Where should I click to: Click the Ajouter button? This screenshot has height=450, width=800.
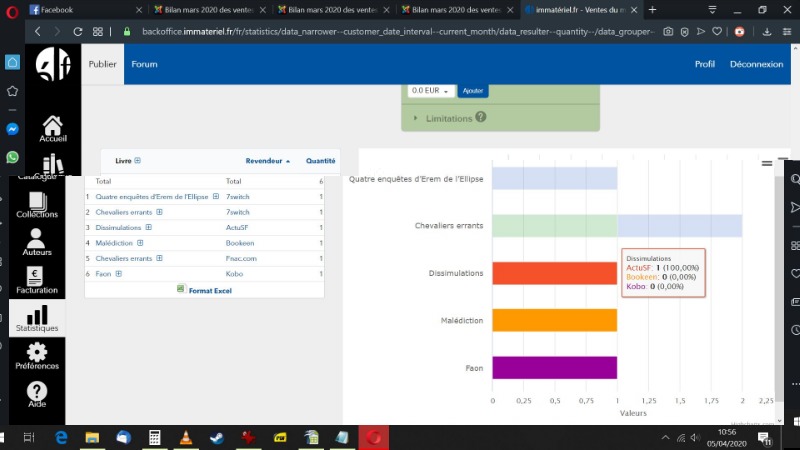tap(473, 91)
